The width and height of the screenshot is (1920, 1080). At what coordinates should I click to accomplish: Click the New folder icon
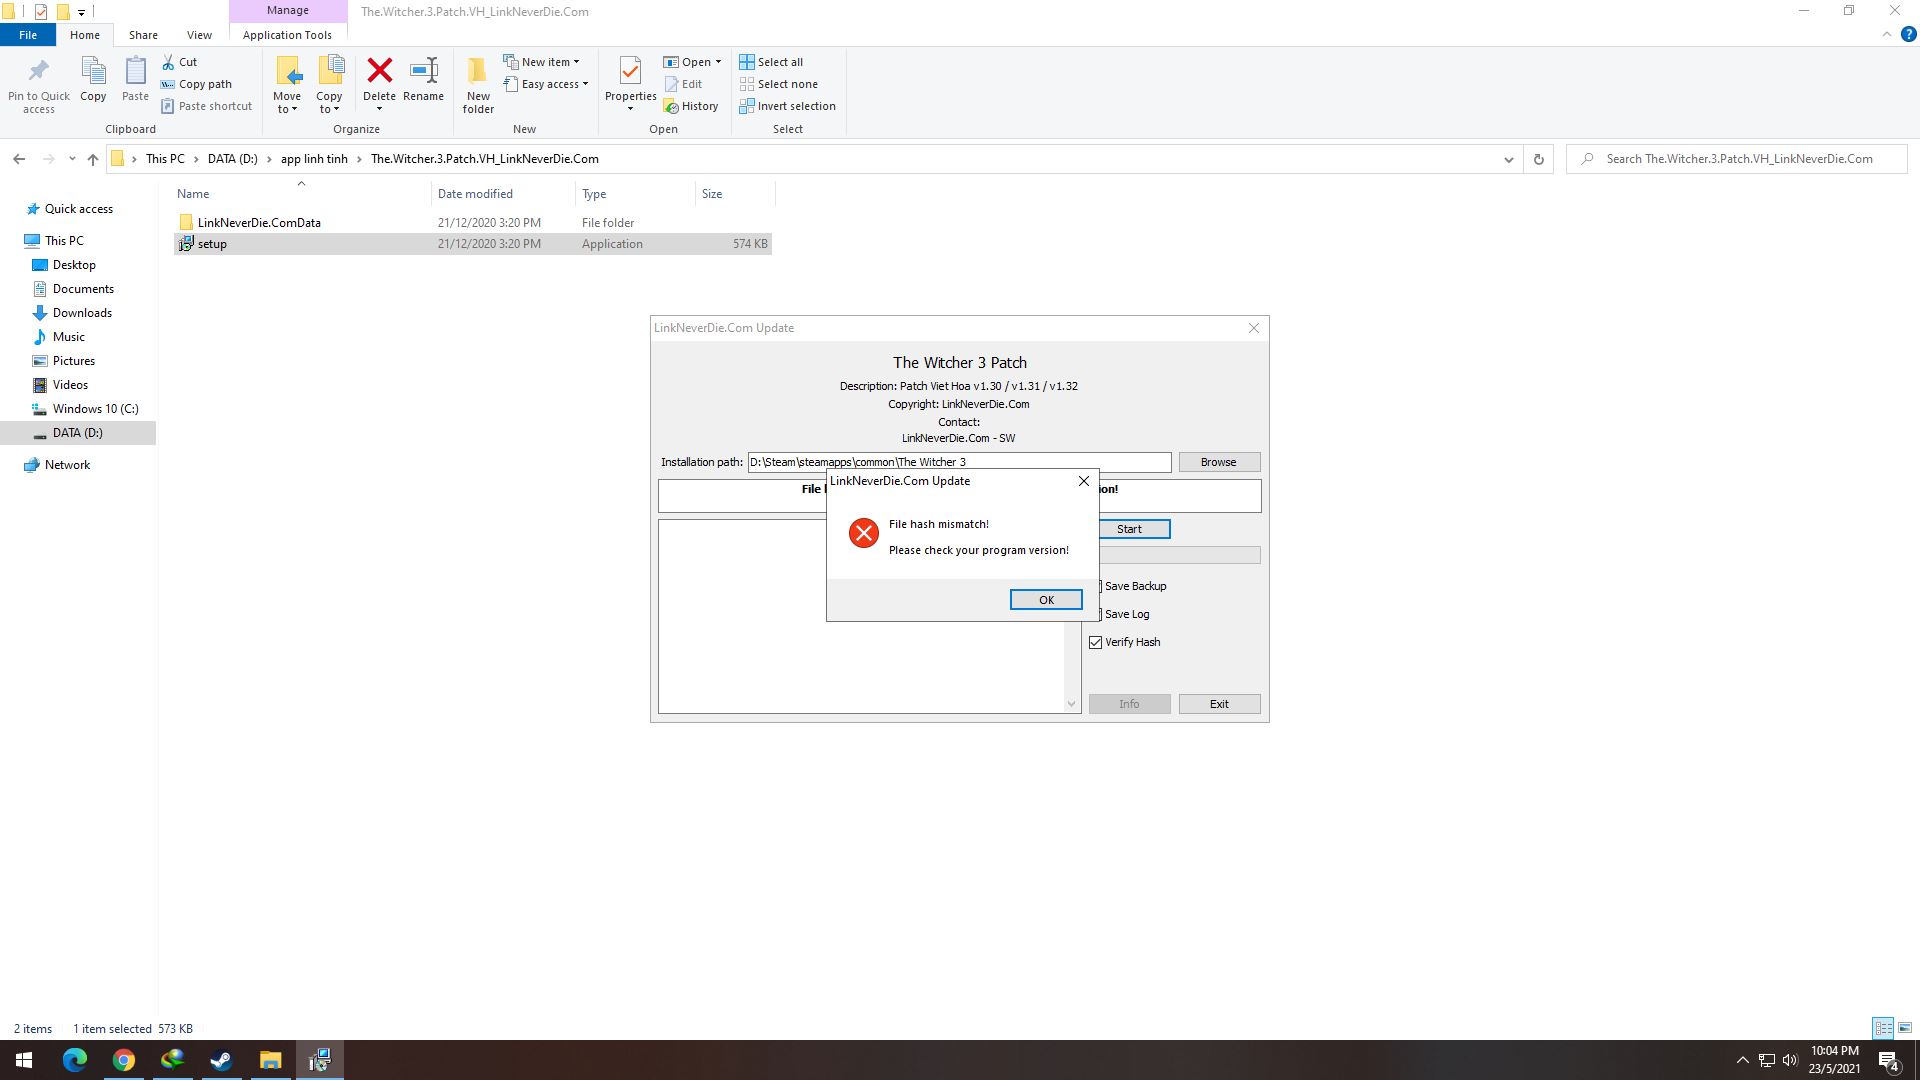pos(478,71)
